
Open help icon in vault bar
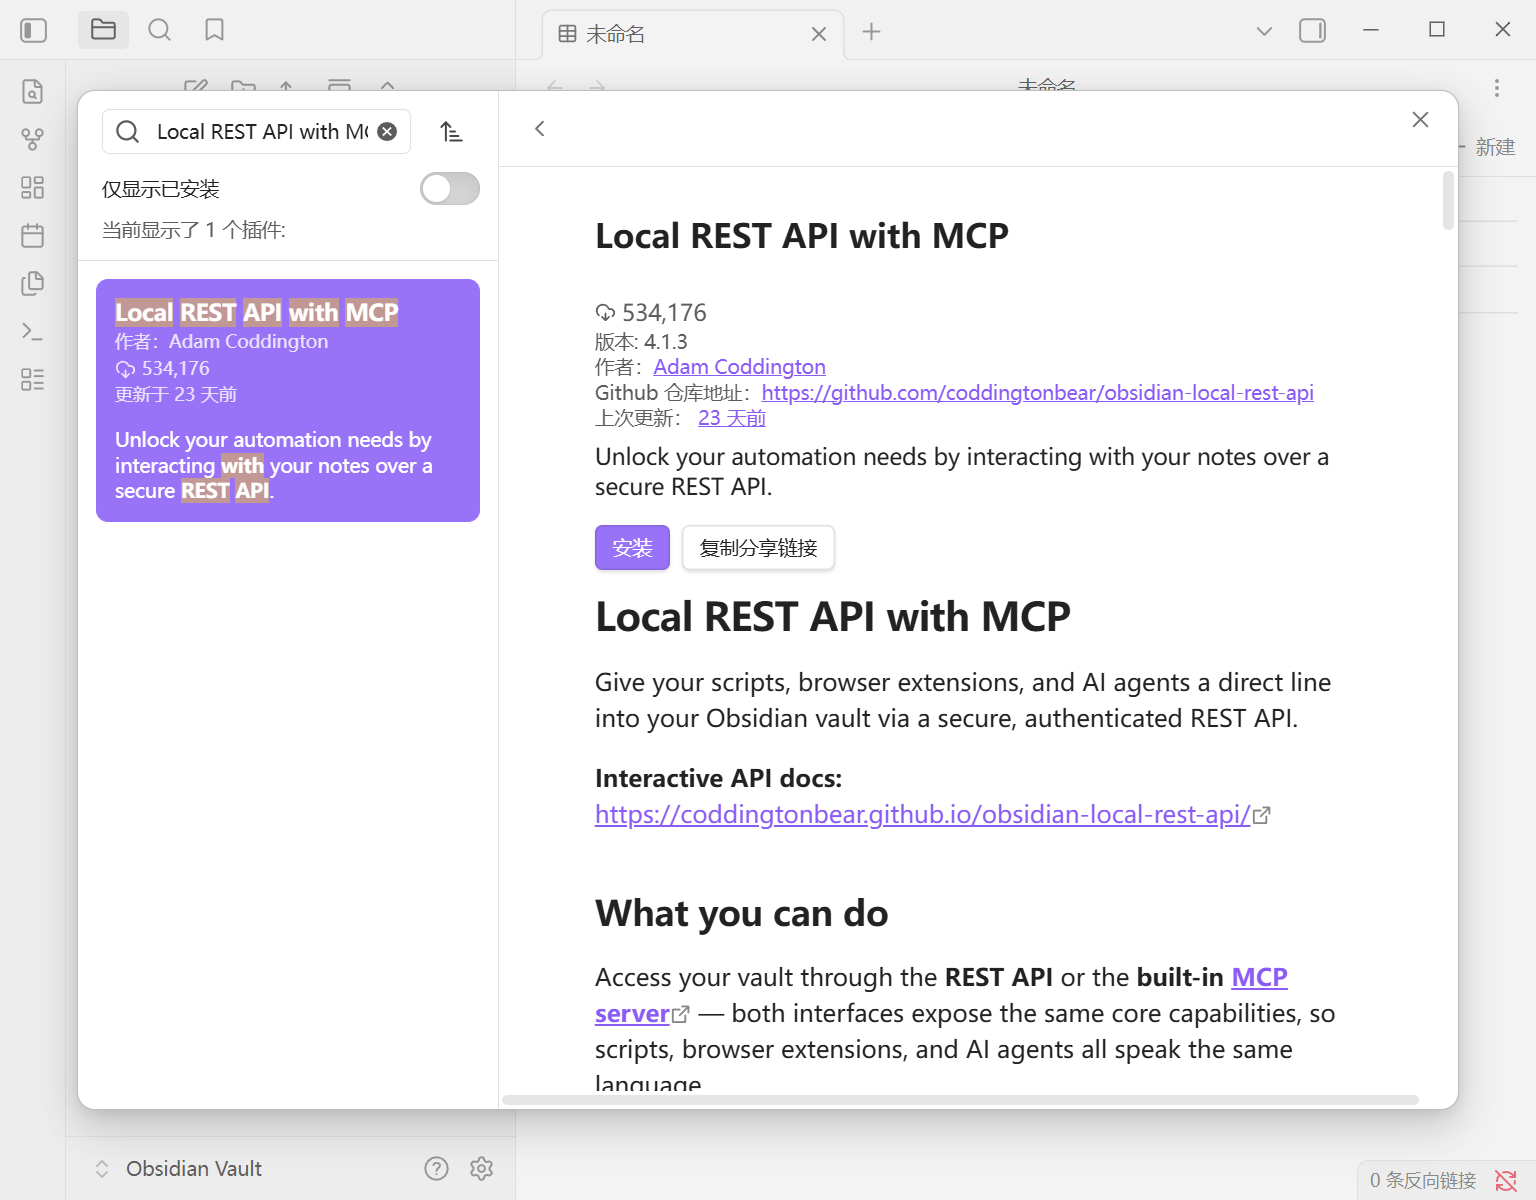tap(436, 1168)
